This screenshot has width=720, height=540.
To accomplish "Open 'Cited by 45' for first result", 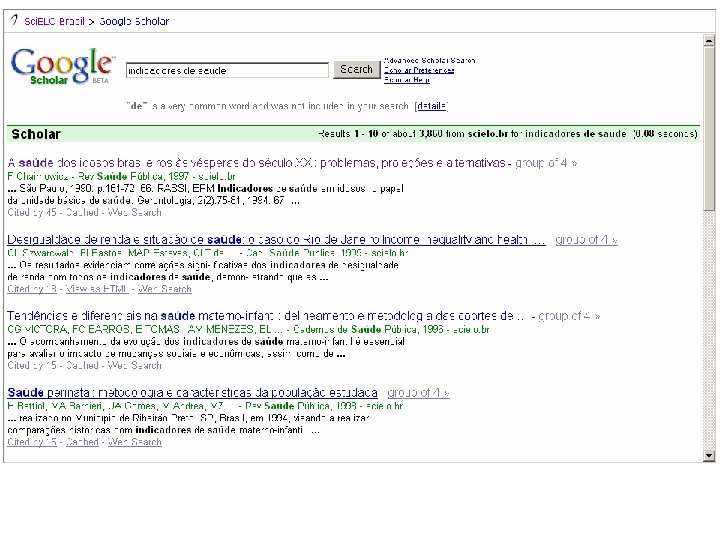I will coord(32,212).
